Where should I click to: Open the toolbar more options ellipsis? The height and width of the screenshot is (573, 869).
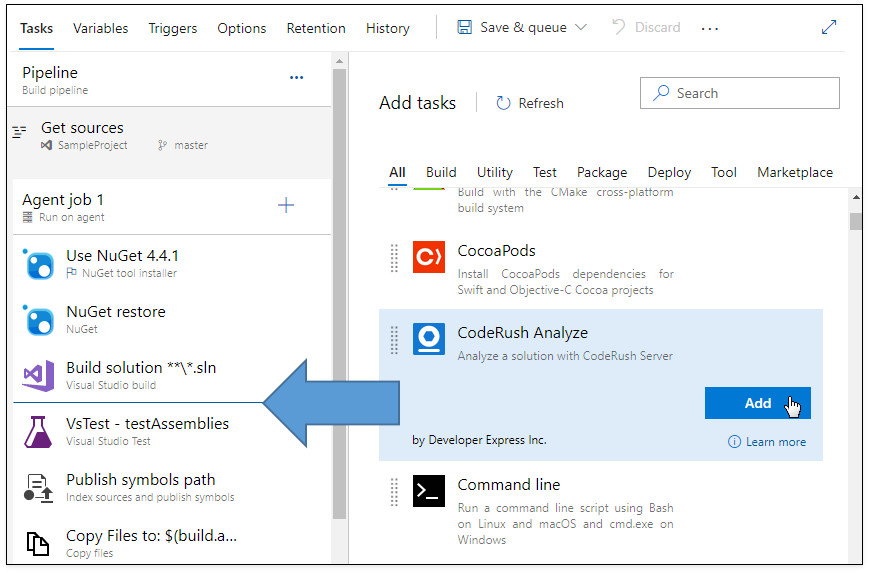[x=709, y=28]
